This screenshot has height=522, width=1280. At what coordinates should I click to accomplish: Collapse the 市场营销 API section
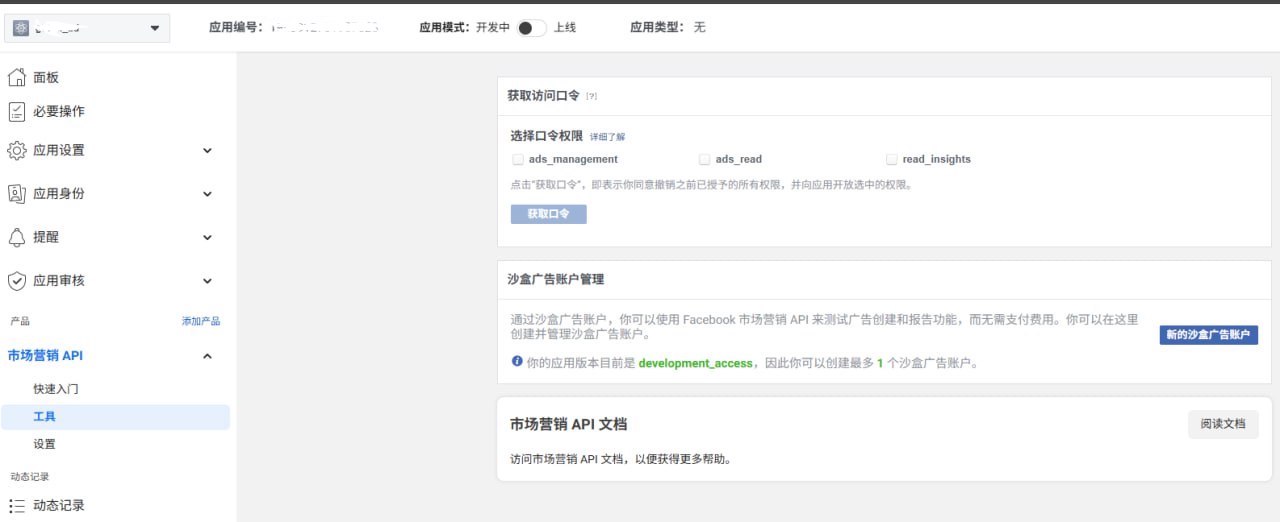coord(207,356)
